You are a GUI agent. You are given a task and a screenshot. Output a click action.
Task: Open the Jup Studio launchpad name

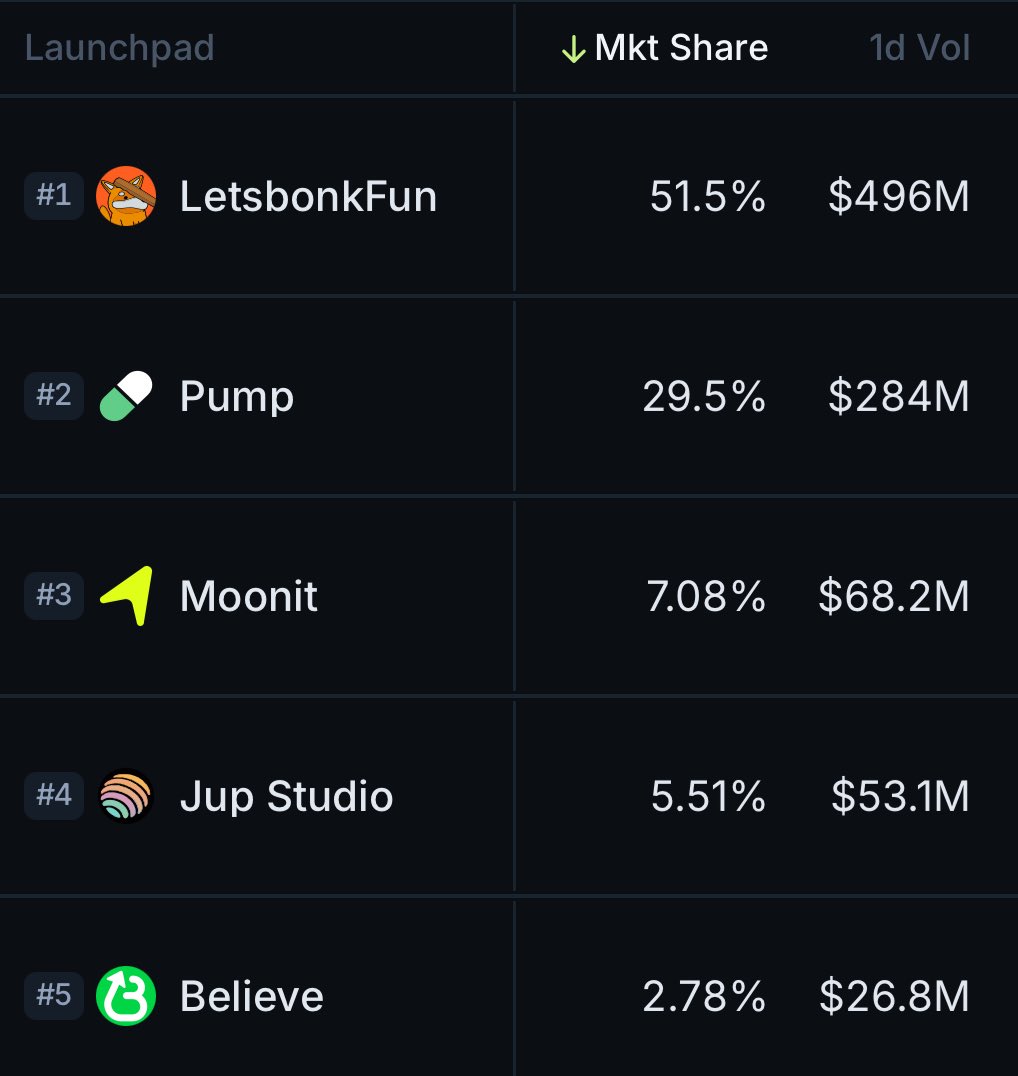[x=286, y=797]
